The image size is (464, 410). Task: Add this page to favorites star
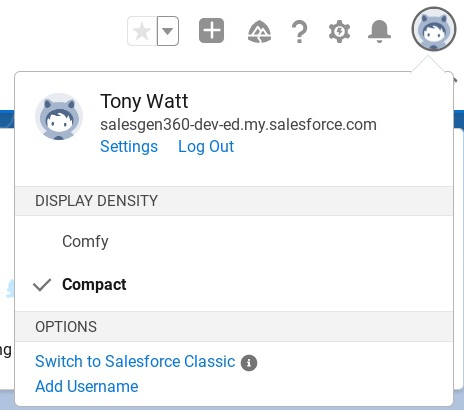(142, 31)
